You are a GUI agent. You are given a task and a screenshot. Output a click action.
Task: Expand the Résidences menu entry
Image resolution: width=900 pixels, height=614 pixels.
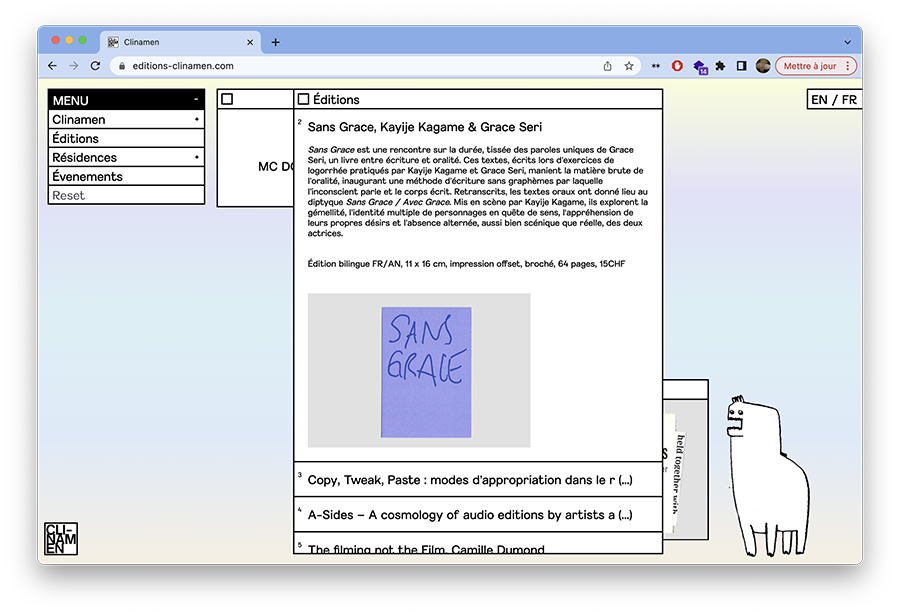(x=126, y=157)
